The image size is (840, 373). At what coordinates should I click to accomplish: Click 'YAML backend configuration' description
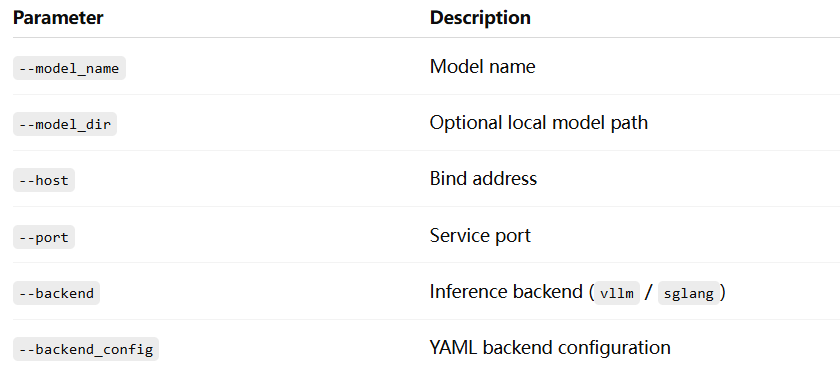tap(550, 348)
